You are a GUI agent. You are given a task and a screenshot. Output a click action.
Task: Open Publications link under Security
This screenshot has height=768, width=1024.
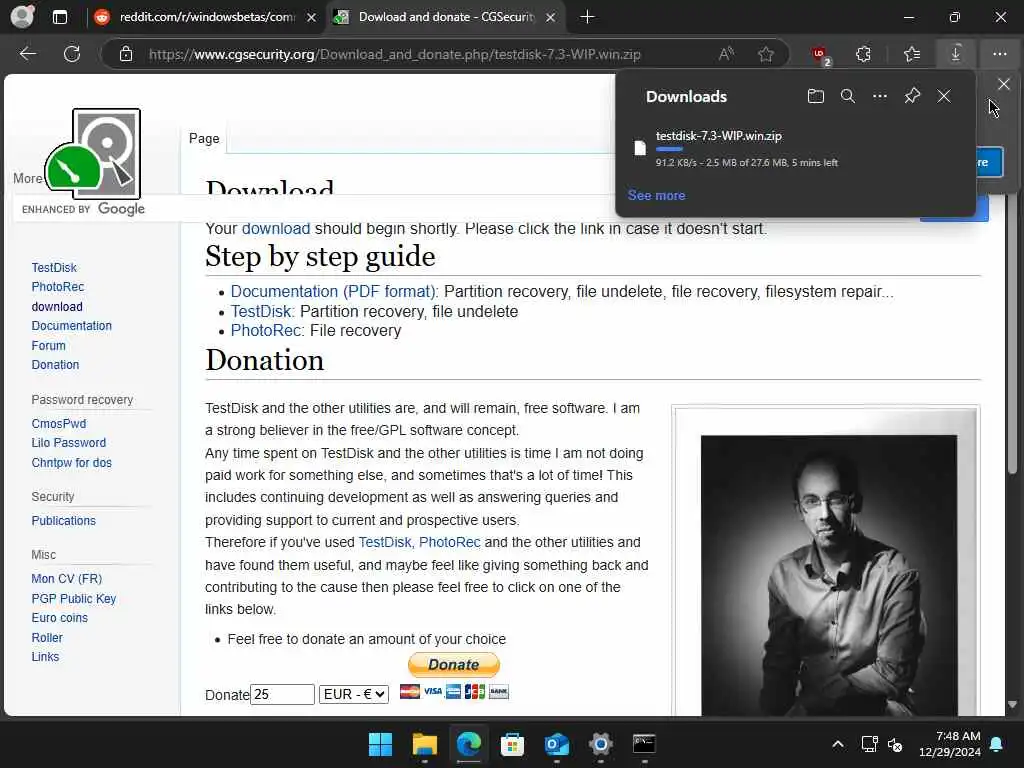(x=63, y=520)
